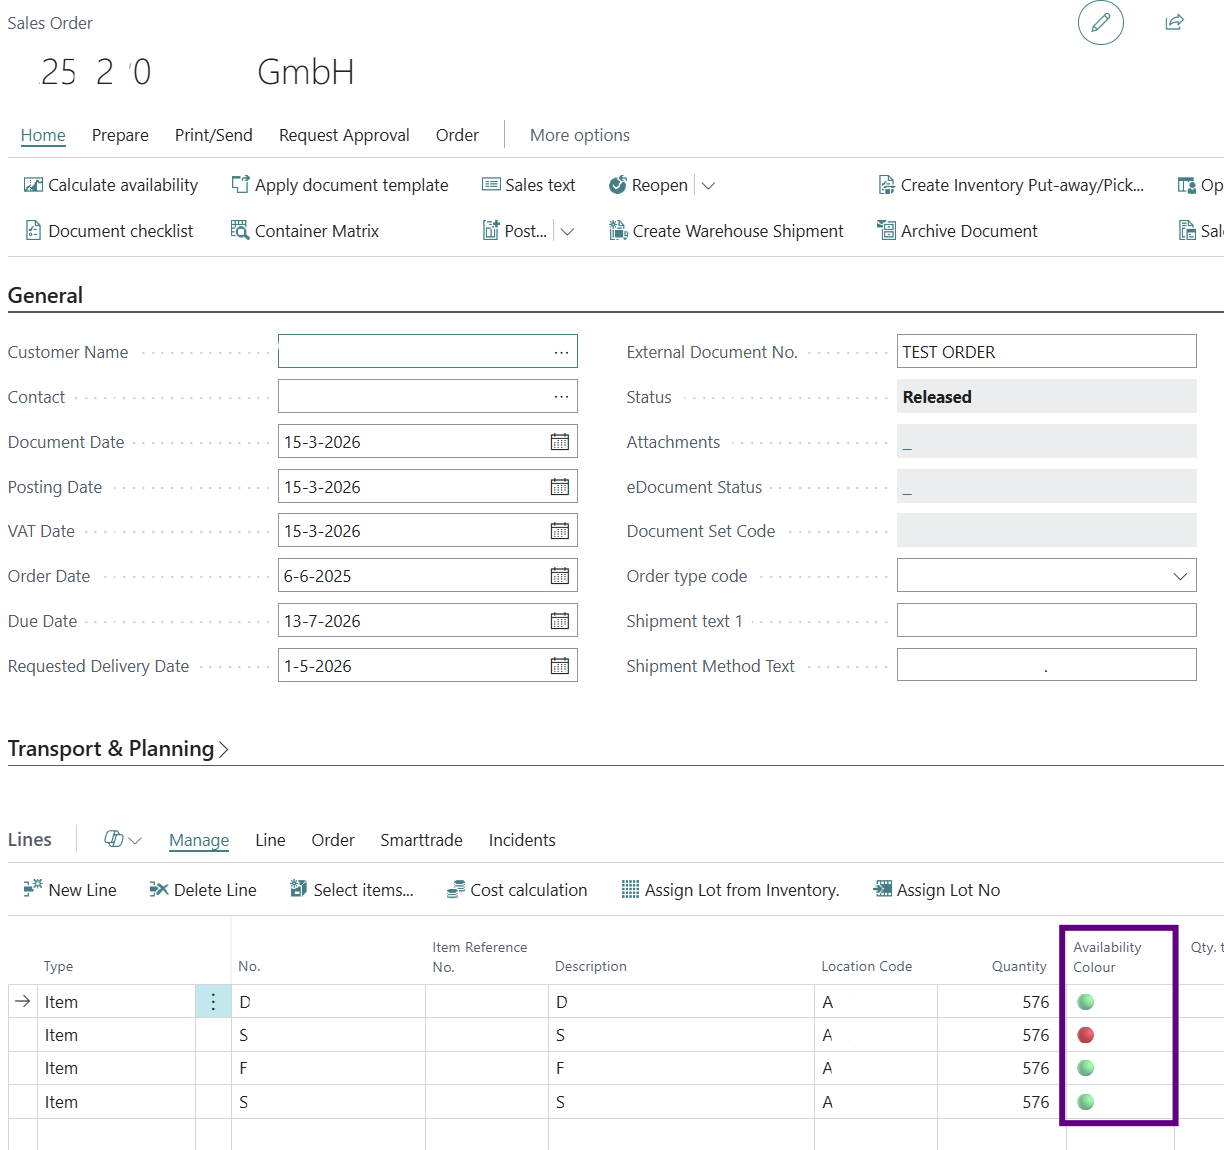Open the Reopen dropdown arrow
Viewport: 1224px width, 1150px height.
pos(708,185)
